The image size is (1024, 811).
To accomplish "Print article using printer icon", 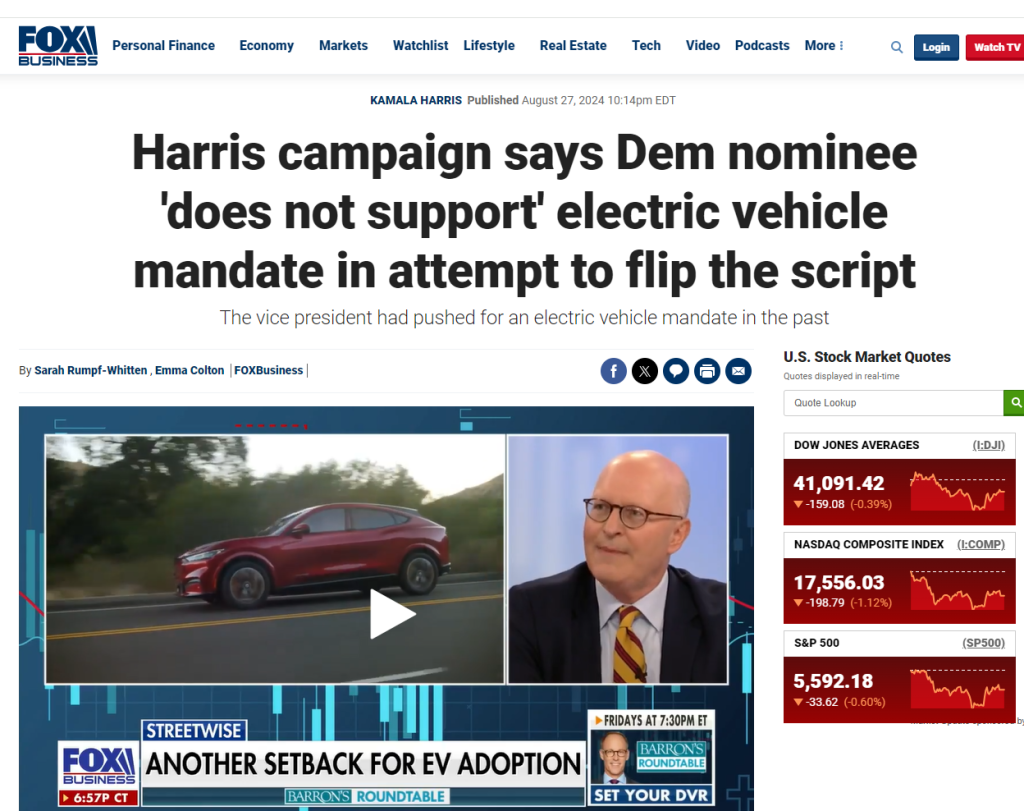I will (x=707, y=371).
